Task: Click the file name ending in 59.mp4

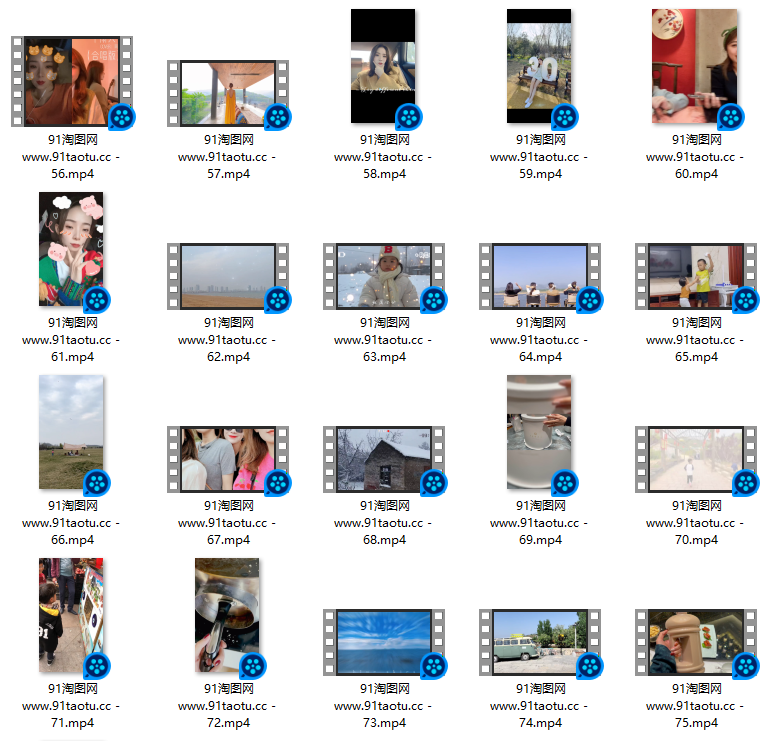Action: [x=540, y=157]
